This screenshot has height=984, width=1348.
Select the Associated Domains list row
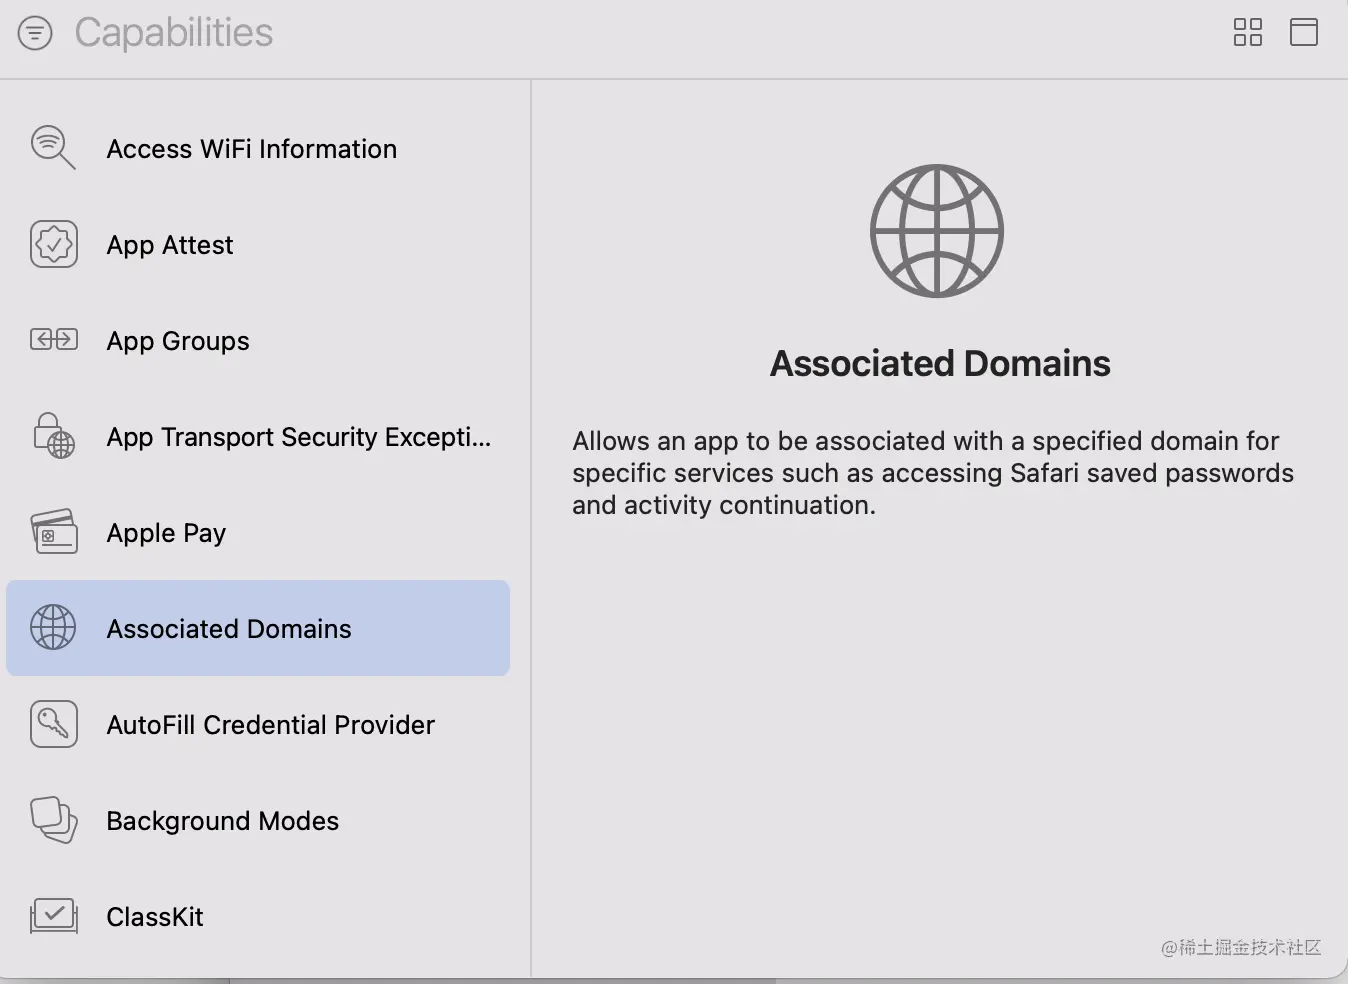[258, 628]
